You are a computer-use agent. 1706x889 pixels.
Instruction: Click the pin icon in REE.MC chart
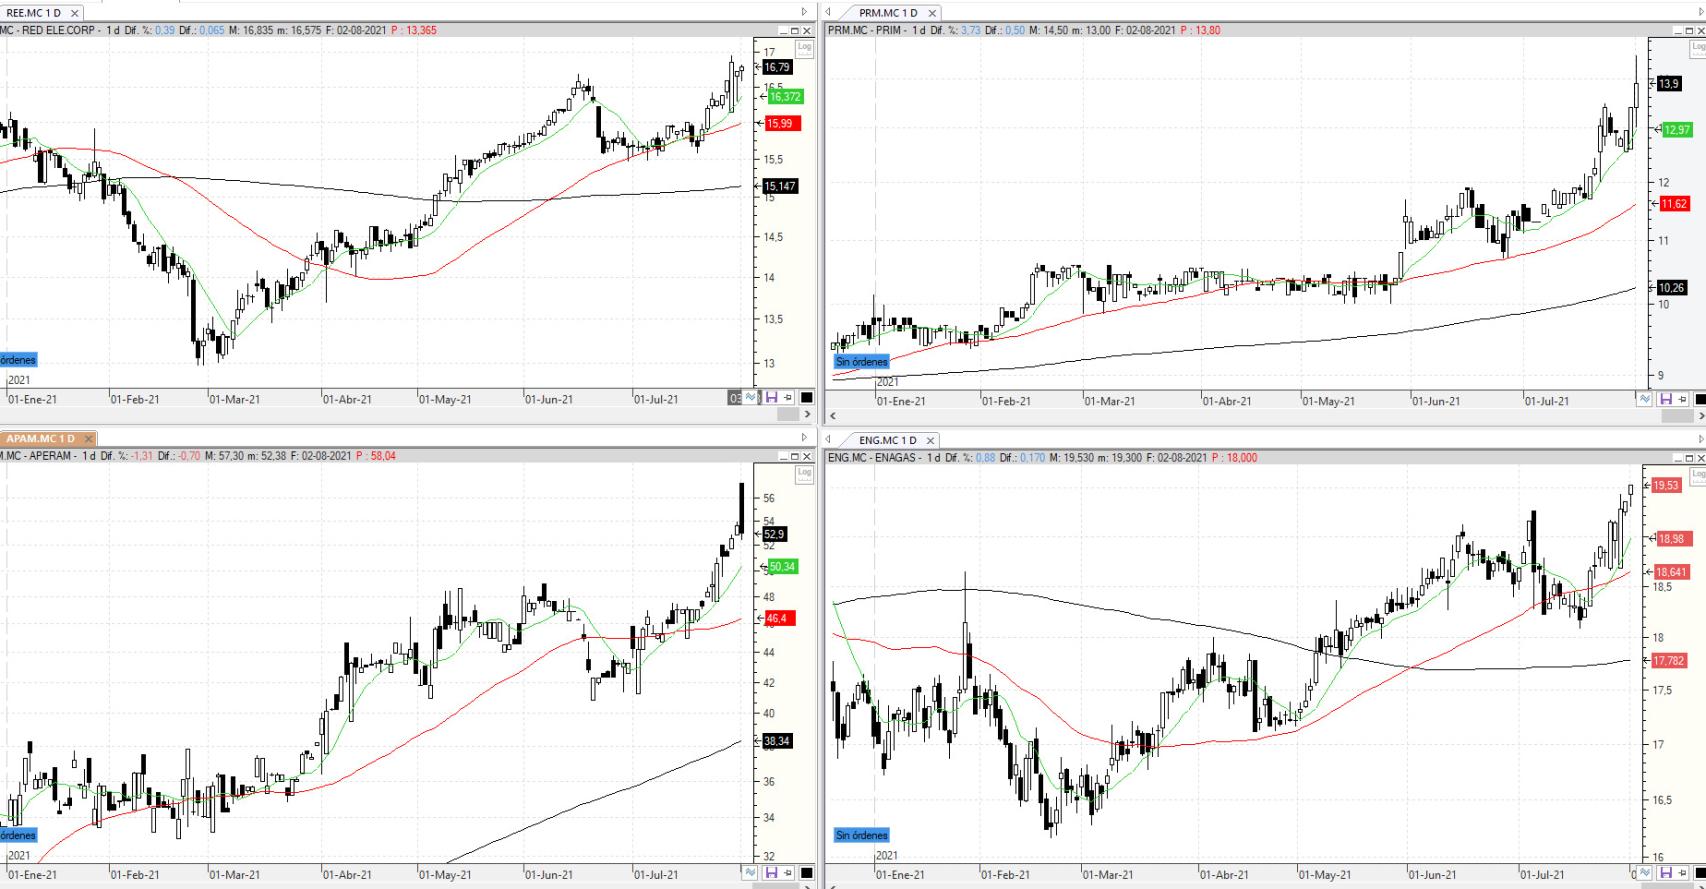[x=787, y=398]
